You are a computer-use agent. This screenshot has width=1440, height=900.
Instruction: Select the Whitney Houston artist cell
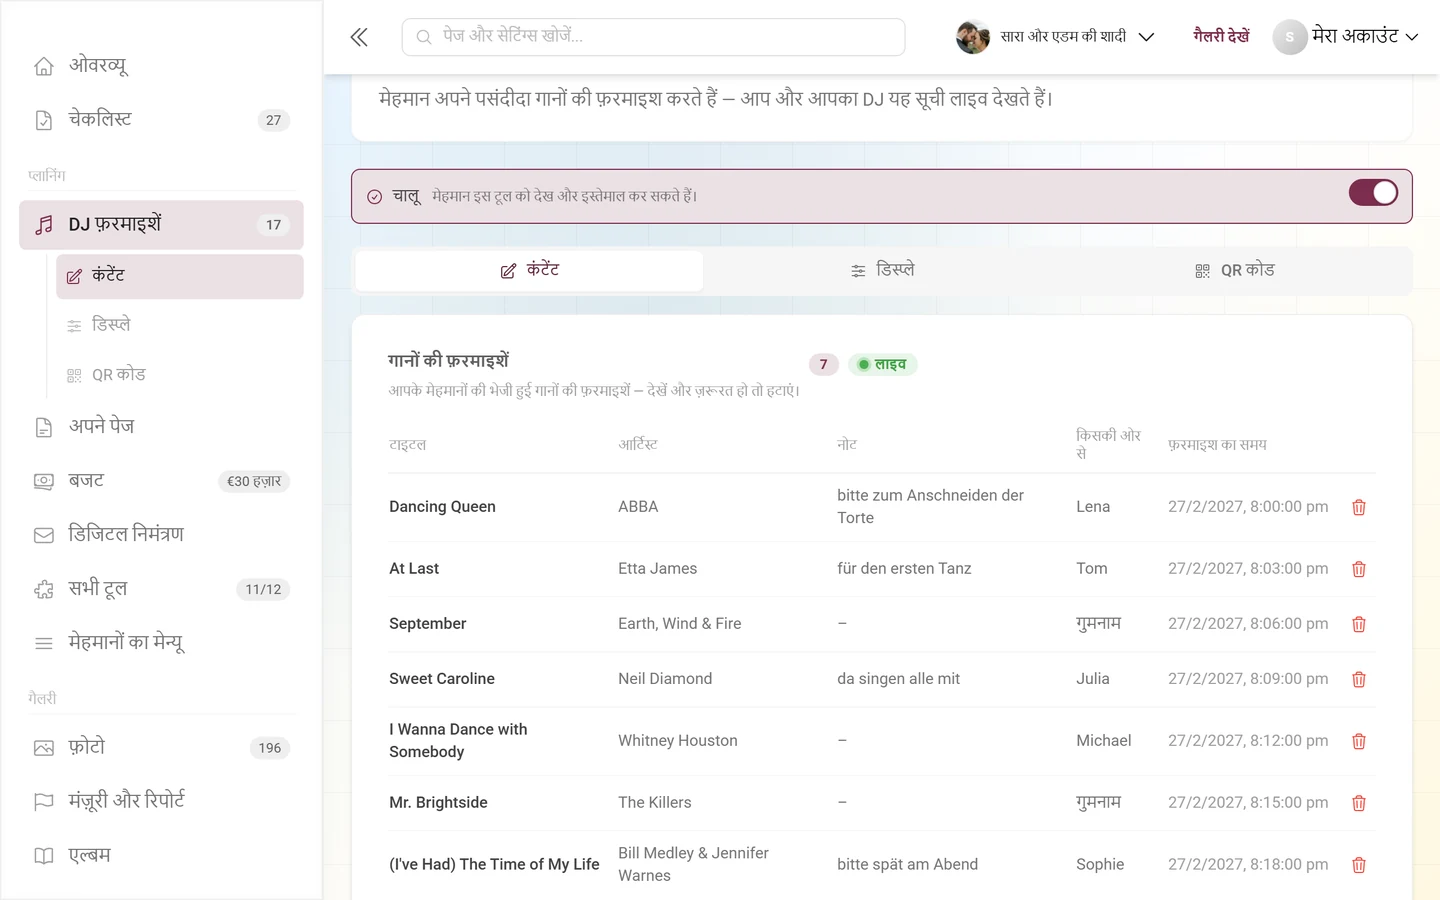click(x=678, y=741)
